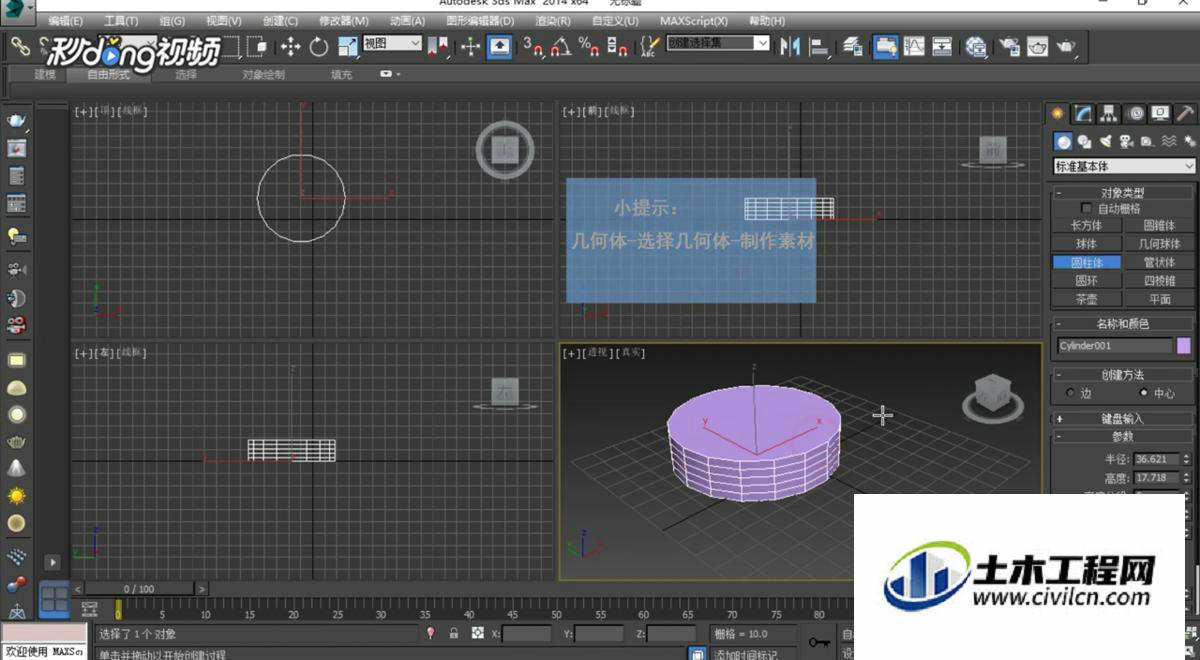Open the 工具(T) menu
Viewport: 1200px width, 660px height.
(x=121, y=21)
